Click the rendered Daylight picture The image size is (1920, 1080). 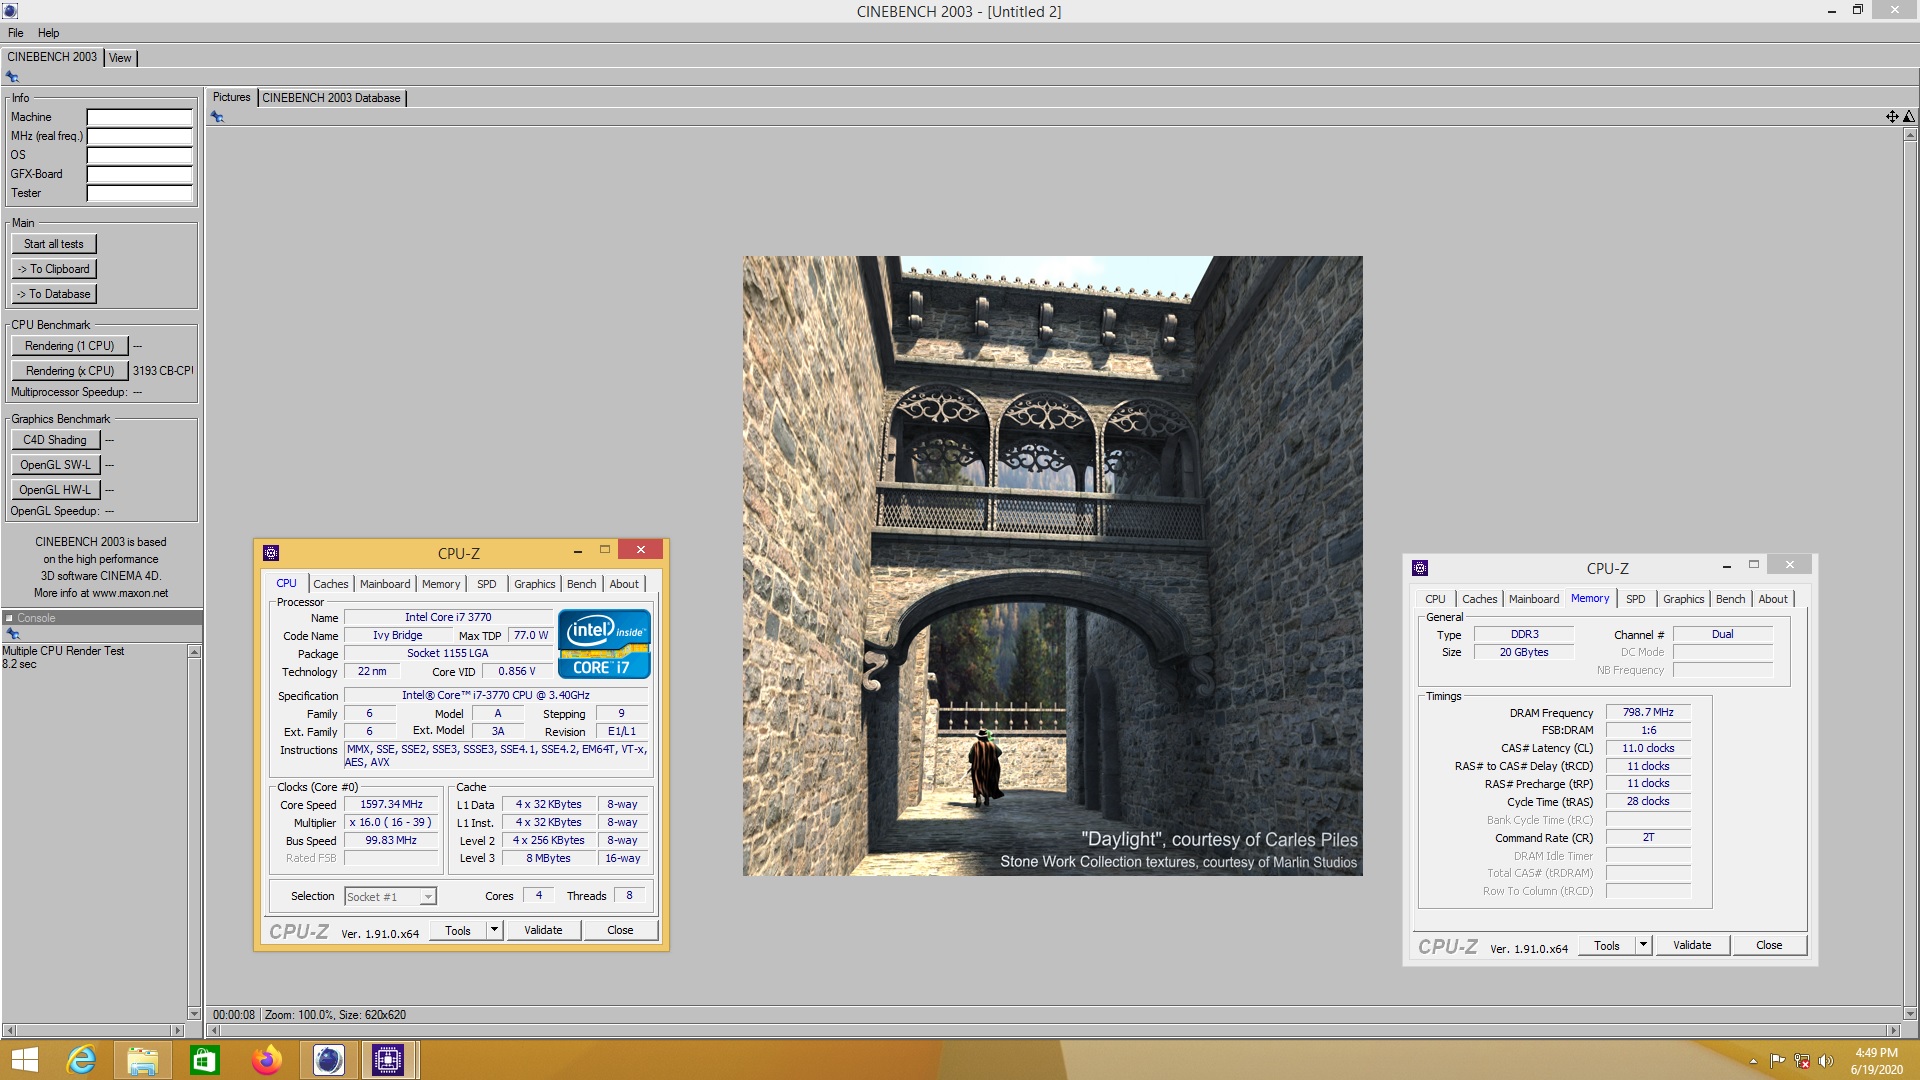pos(1052,566)
